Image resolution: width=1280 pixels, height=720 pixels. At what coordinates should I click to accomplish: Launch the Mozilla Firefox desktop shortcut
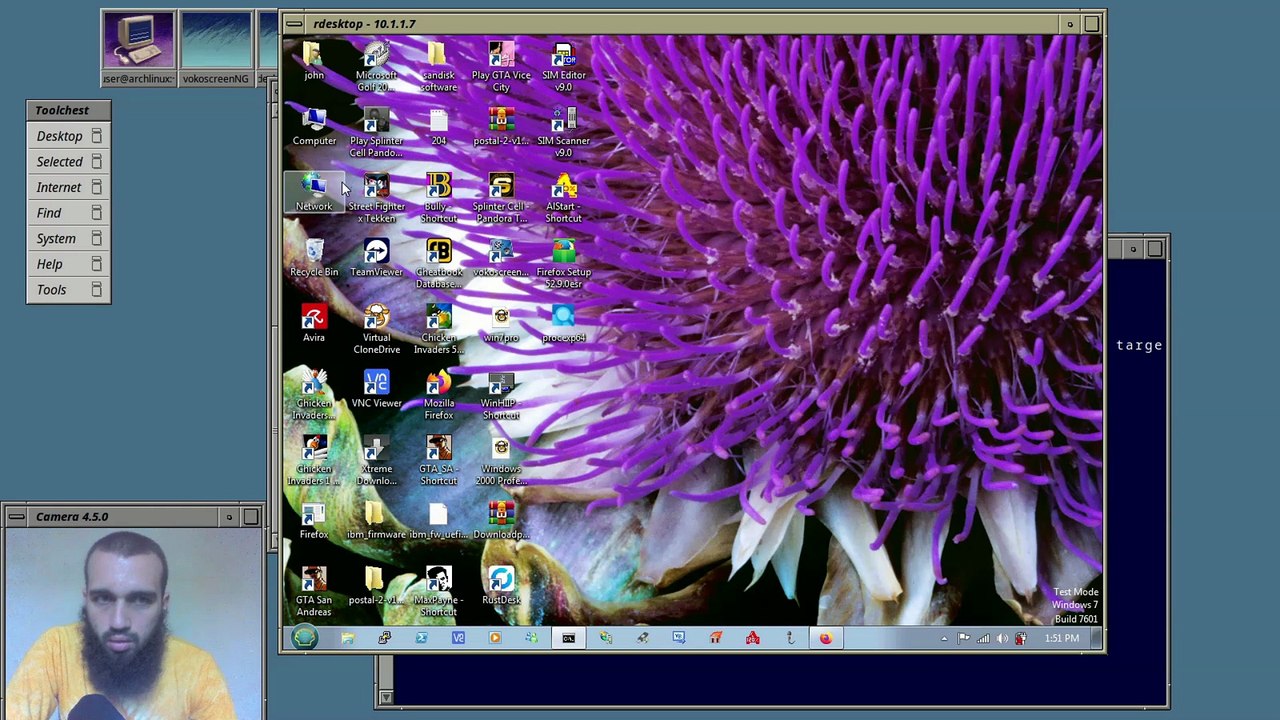click(438, 396)
